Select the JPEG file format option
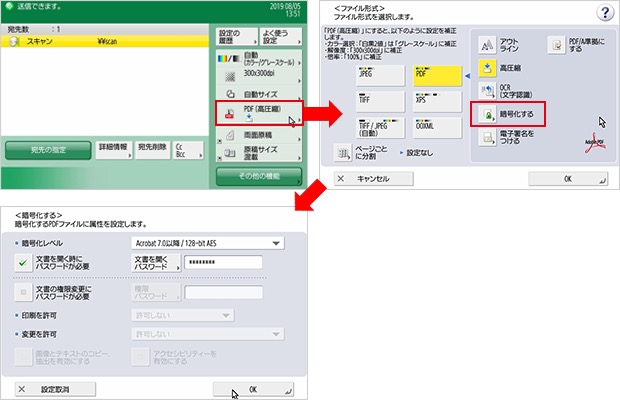 (x=375, y=75)
